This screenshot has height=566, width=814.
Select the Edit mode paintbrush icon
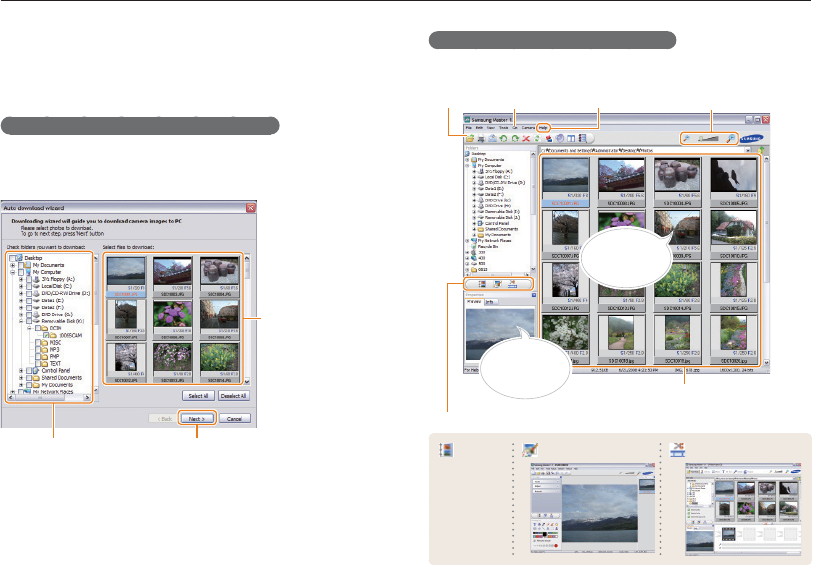coord(497,284)
